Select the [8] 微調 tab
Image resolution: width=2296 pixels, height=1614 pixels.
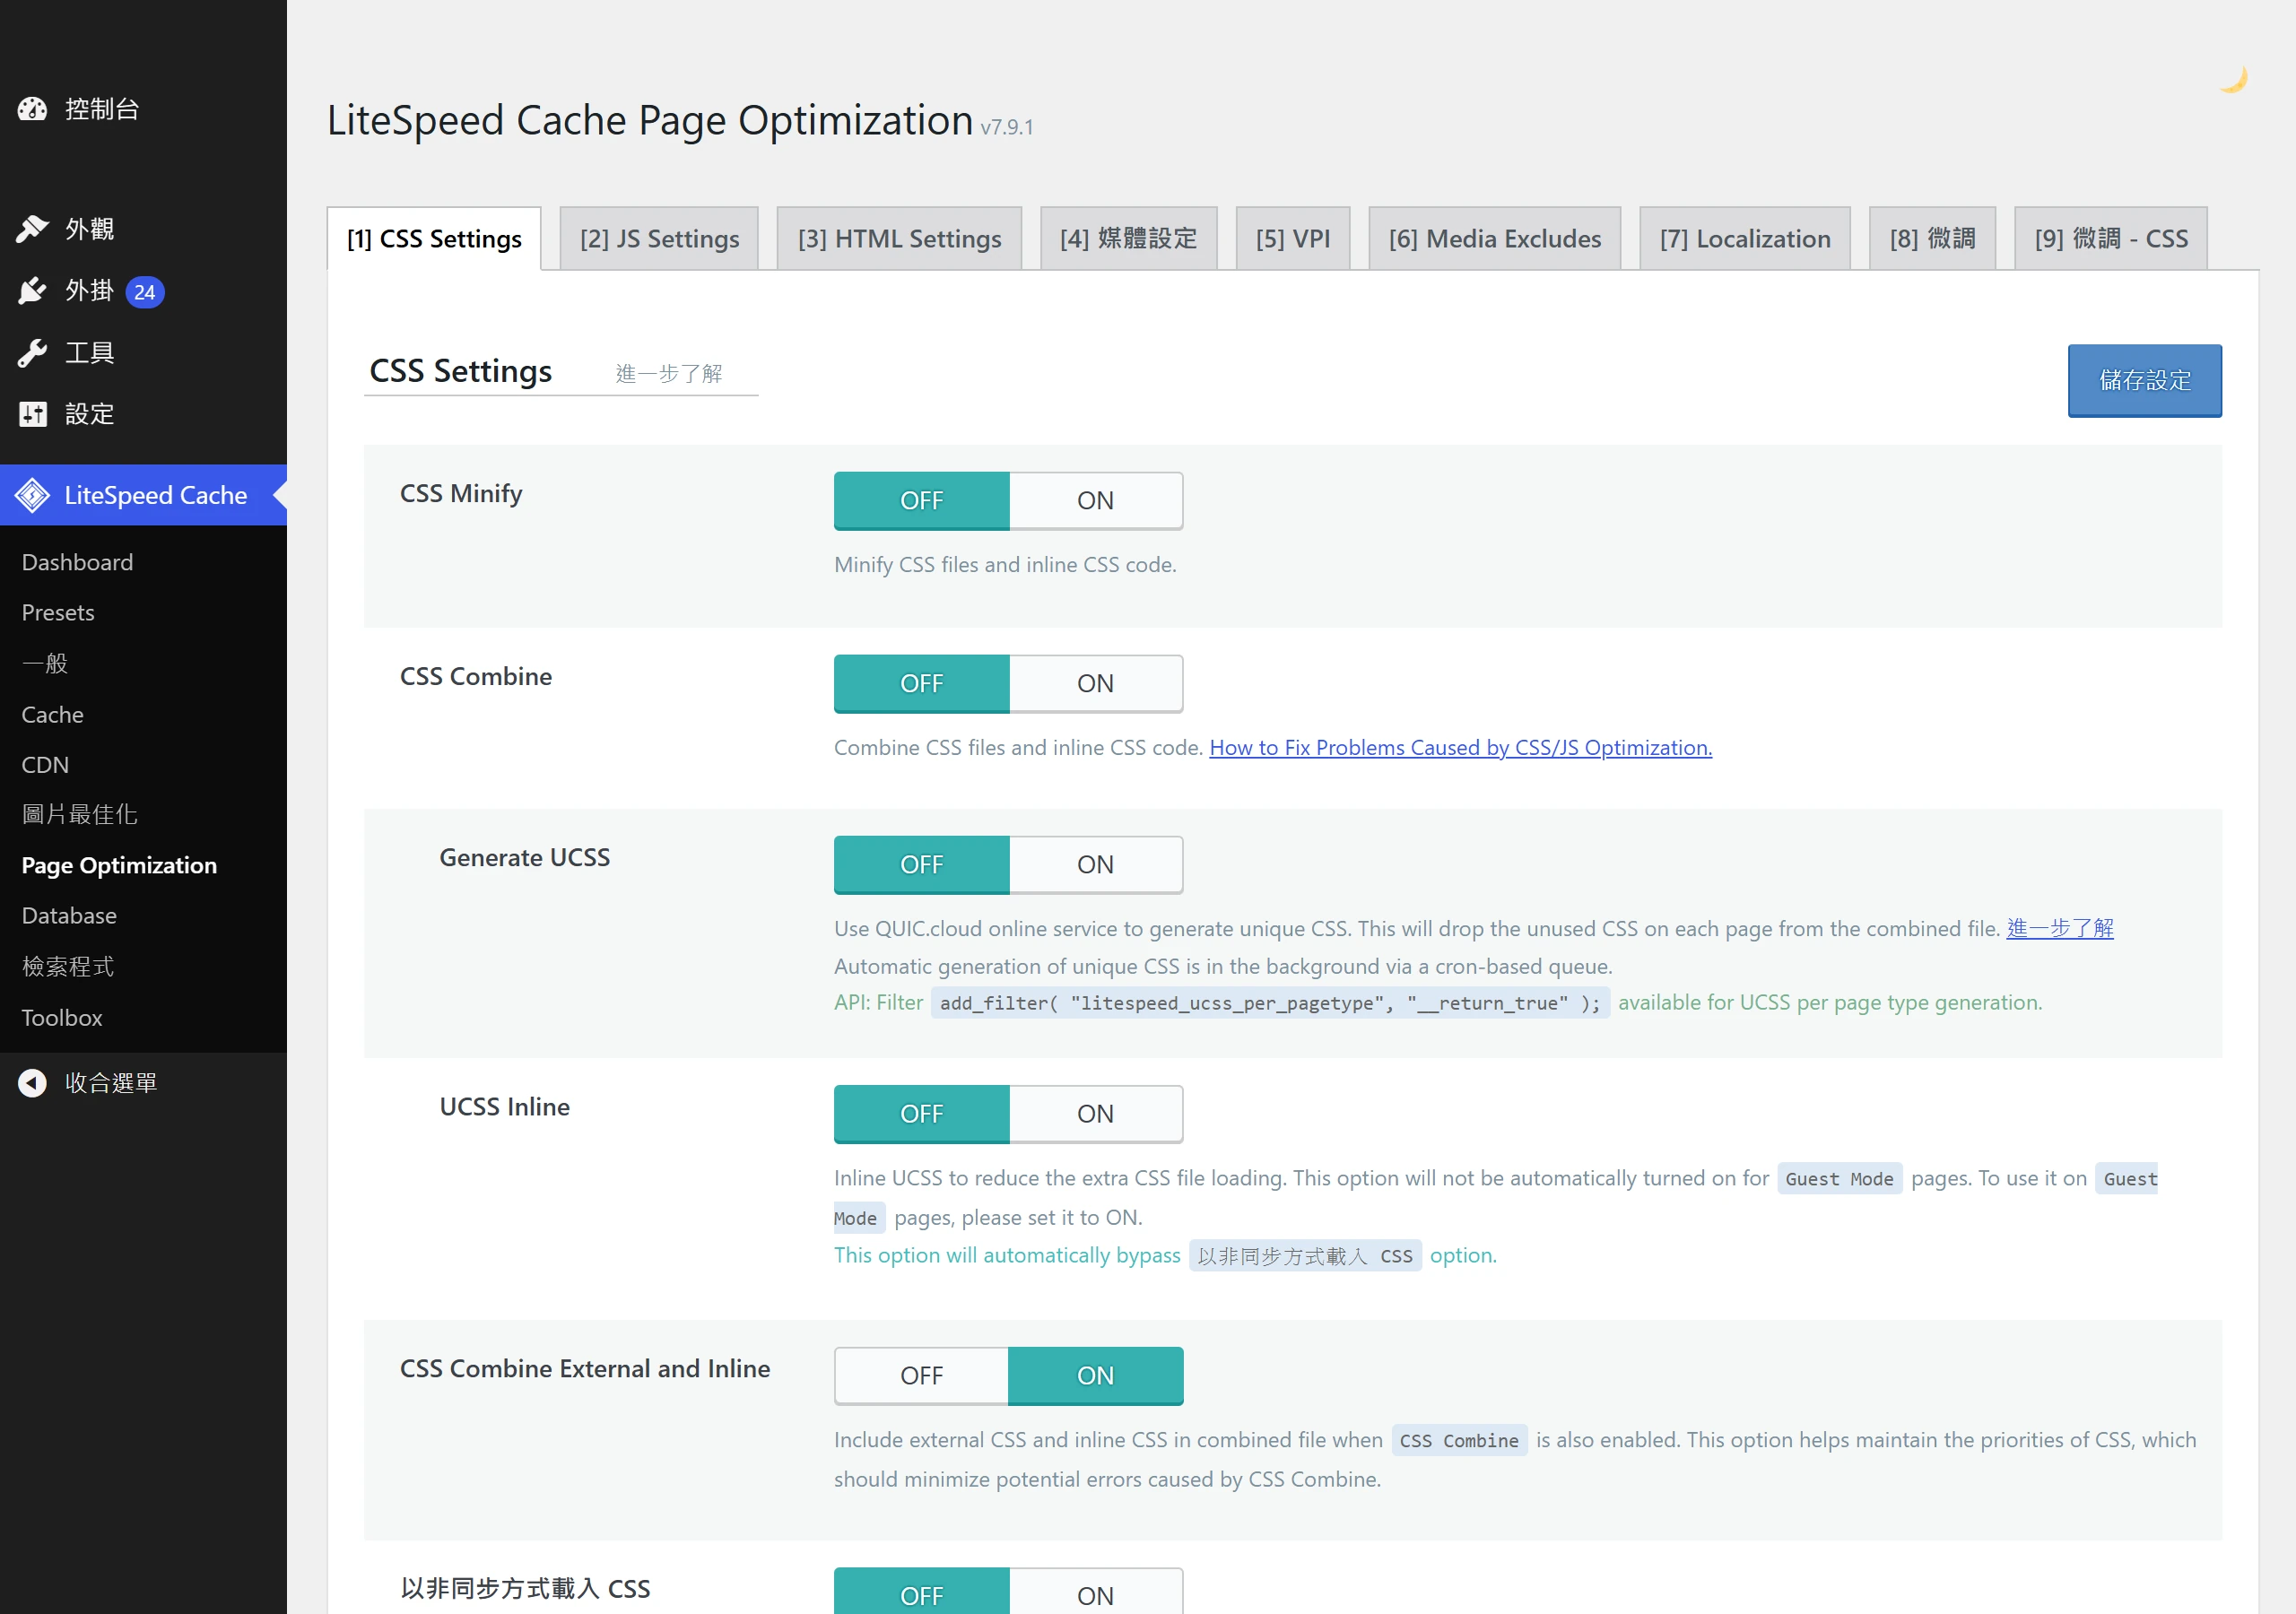(1932, 239)
